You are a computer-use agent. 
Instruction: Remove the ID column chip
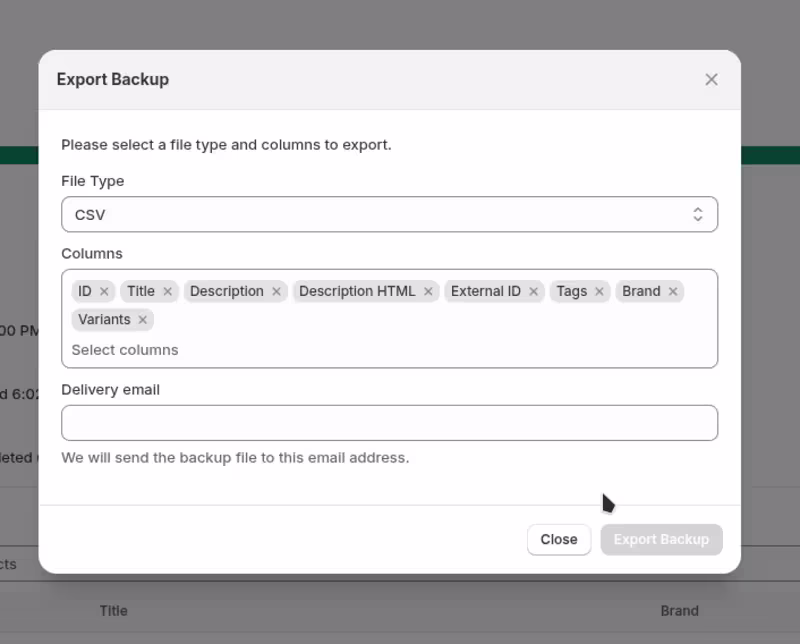pos(106,291)
